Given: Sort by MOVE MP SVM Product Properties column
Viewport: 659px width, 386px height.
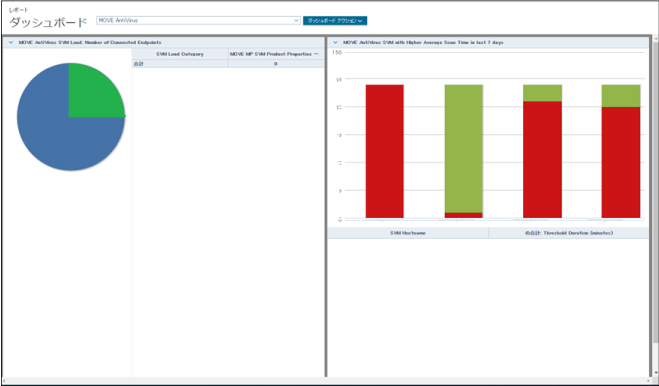Looking at the screenshot, I should [x=276, y=54].
